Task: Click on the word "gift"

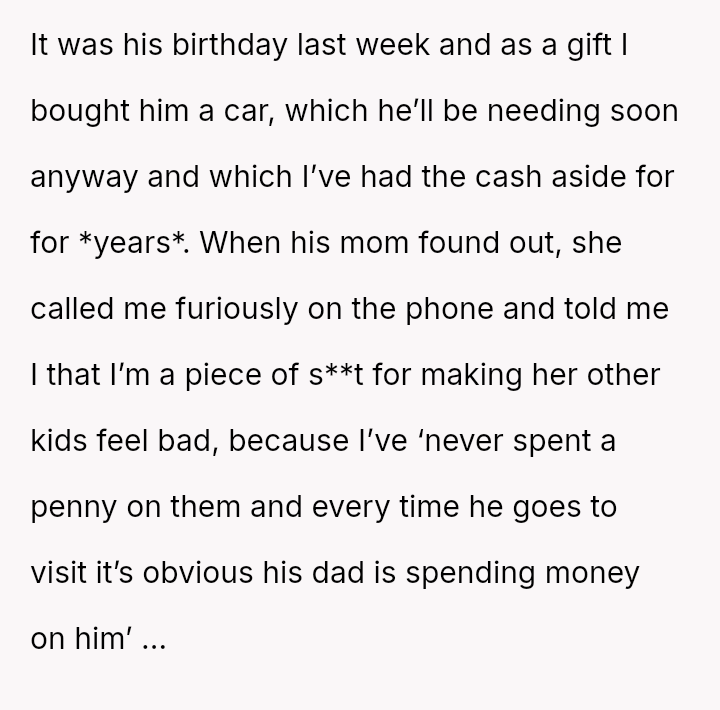Action: click(595, 45)
